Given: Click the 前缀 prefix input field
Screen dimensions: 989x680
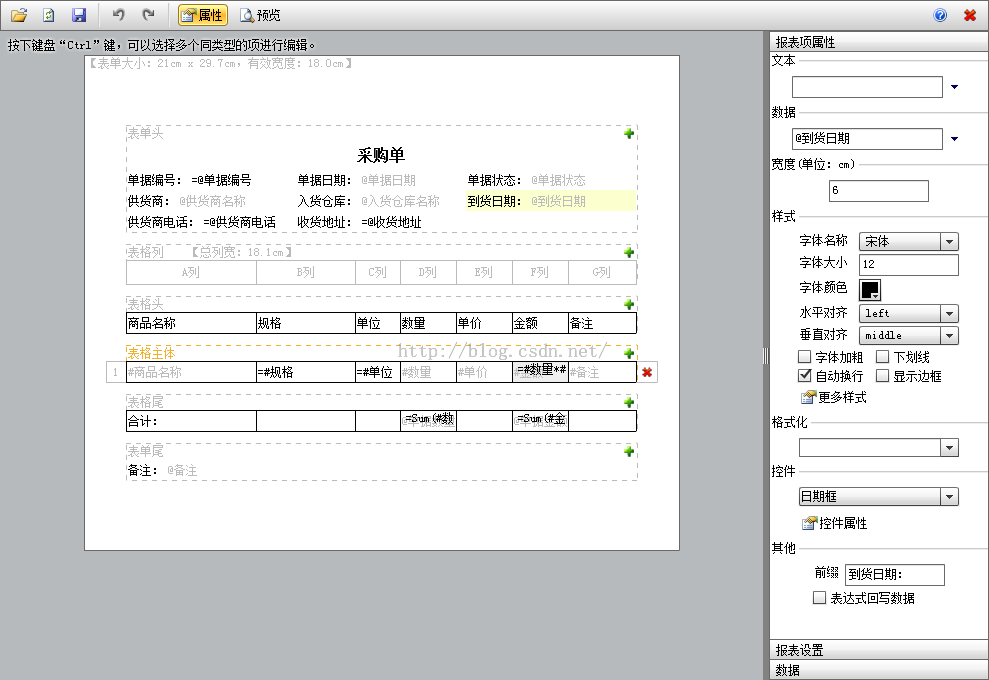Looking at the screenshot, I should (x=894, y=575).
